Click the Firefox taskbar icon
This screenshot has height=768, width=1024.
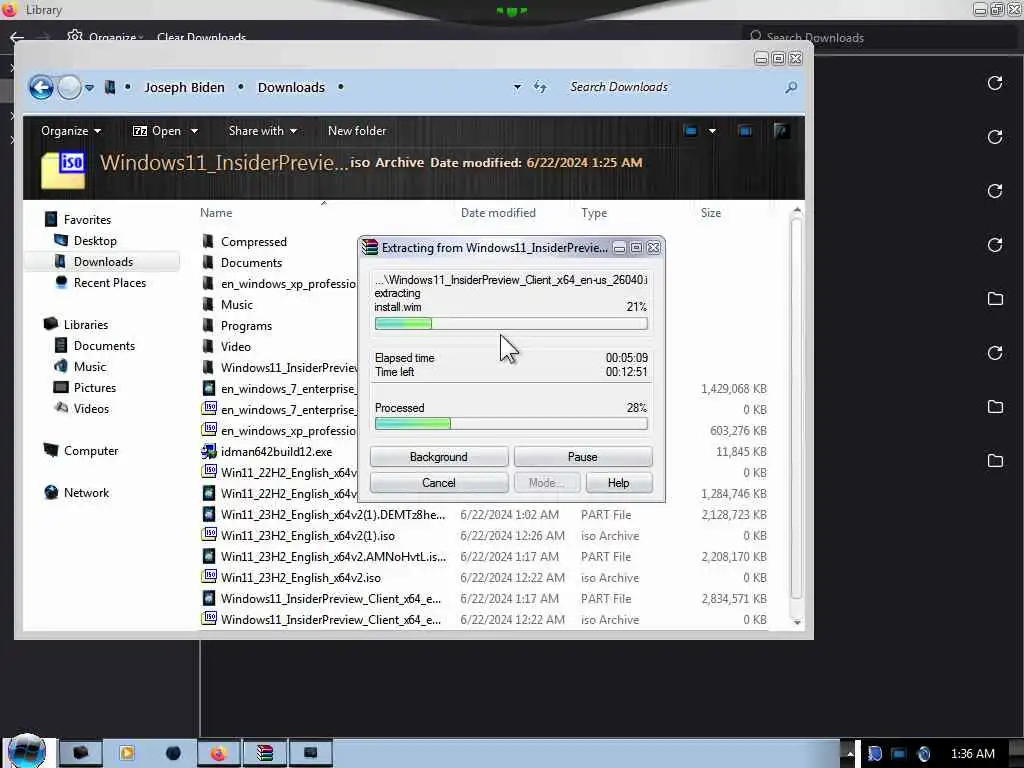pyautogui.click(x=218, y=753)
